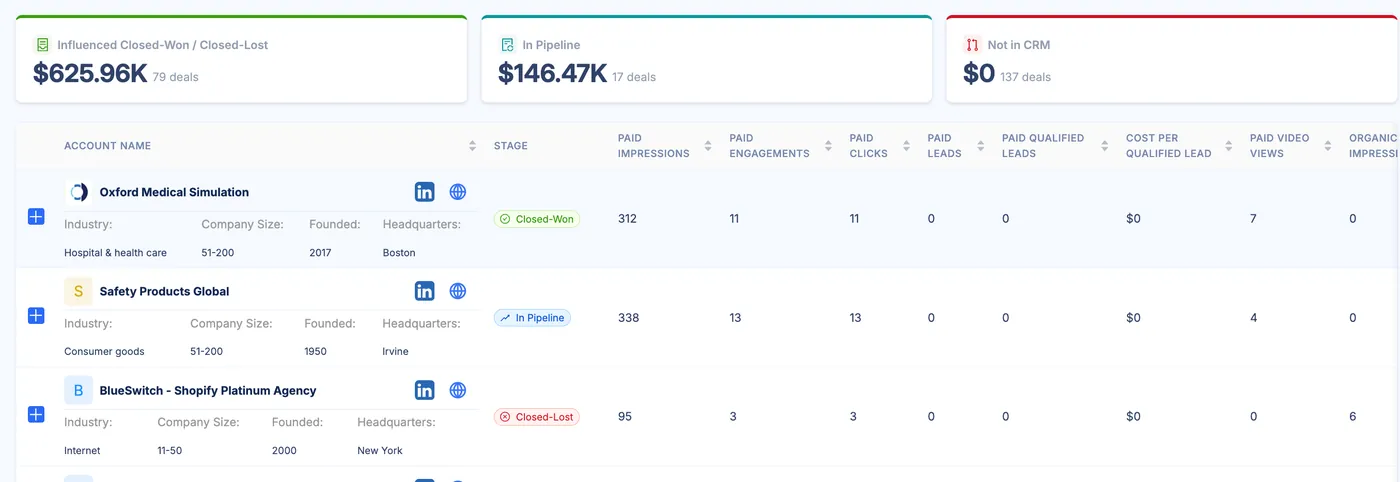Click the New York headquarters value
The image size is (1400, 482).
point(380,451)
